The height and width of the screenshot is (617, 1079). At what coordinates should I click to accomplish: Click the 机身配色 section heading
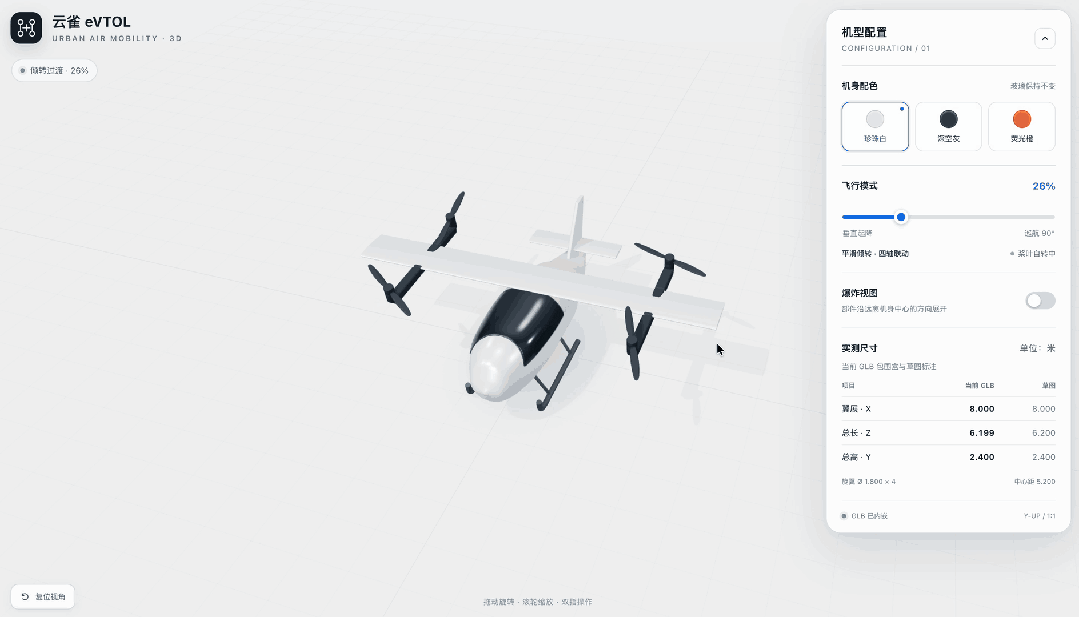pos(859,86)
